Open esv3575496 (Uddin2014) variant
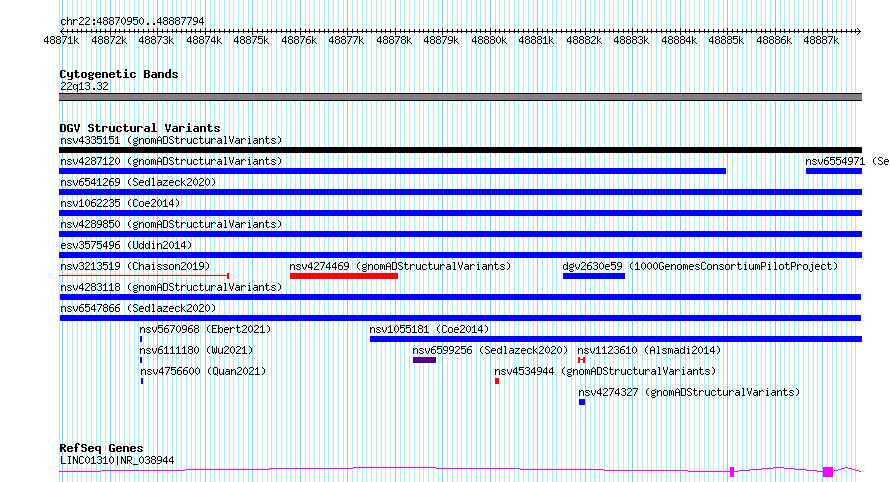Screen dimensions: 890x482 (126, 245)
